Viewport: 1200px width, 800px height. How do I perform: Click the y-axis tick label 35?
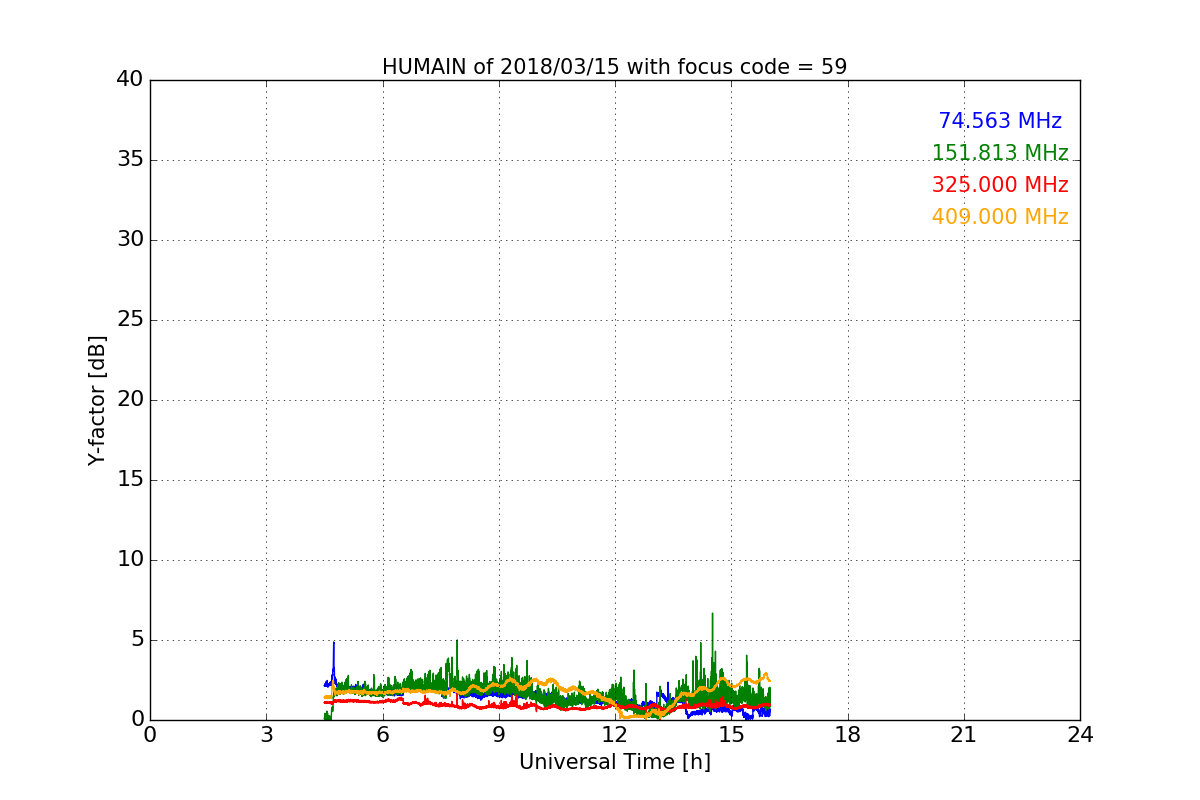(x=130, y=160)
